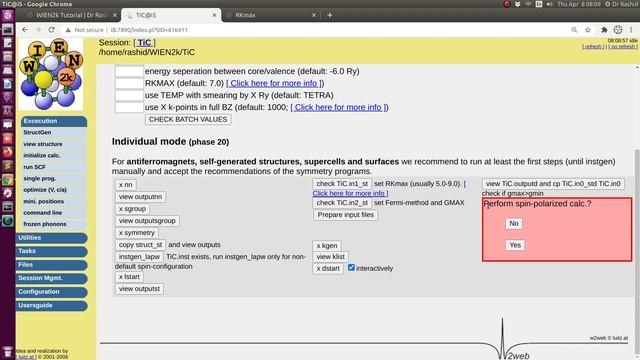Expand the Configuration section

(51, 292)
